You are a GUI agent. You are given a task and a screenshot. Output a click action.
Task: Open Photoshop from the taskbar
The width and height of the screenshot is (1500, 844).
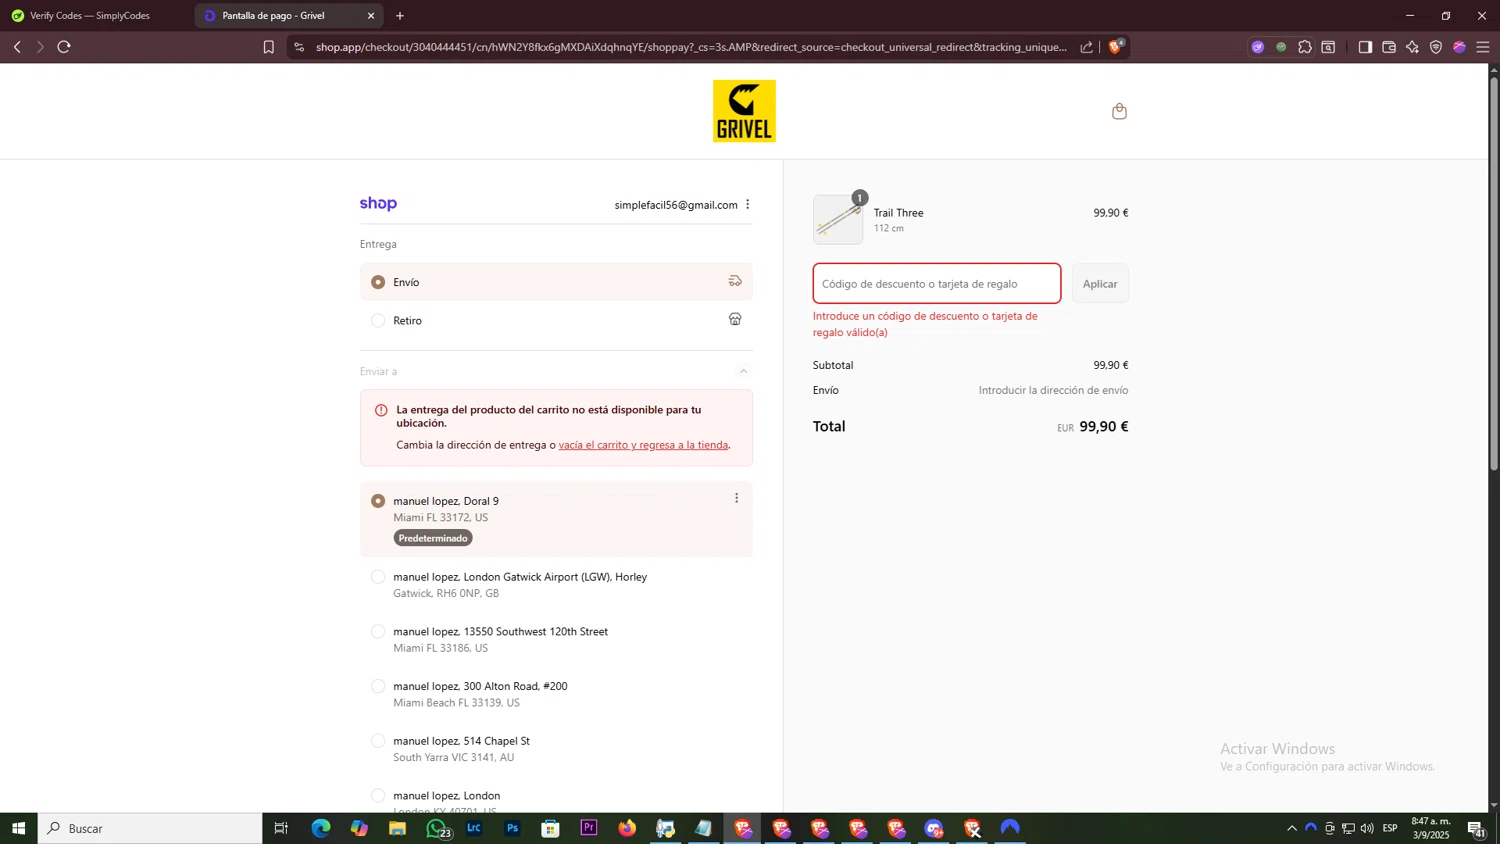point(512,828)
